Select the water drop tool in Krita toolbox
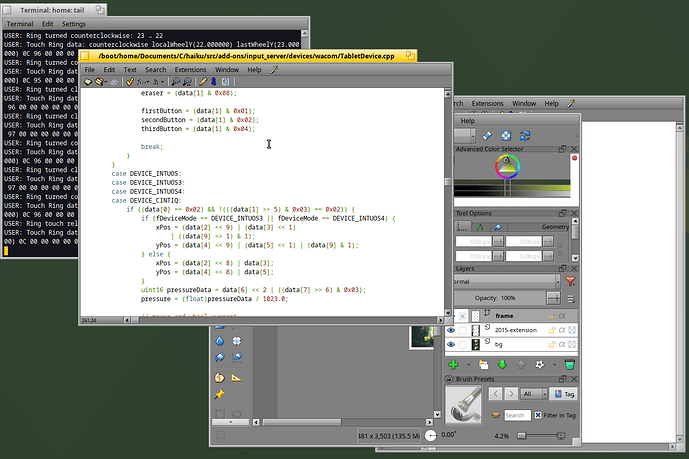This screenshot has height=459, width=689. (x=220, y=341)
